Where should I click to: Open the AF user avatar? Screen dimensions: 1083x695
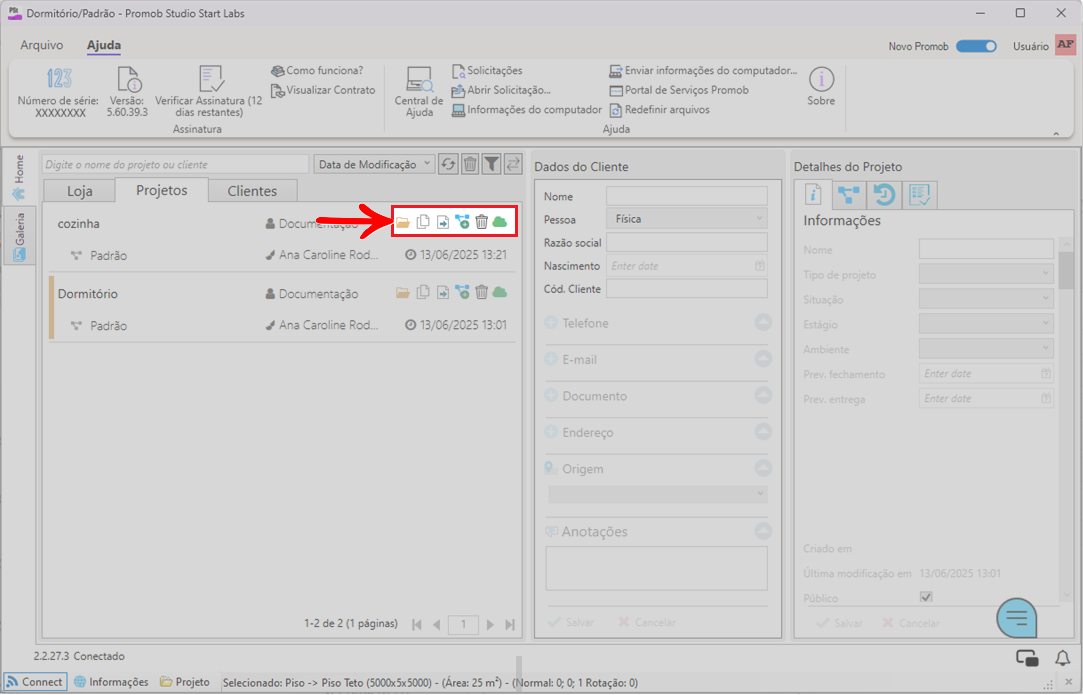pyautogui.click(x=1065, y=45)
